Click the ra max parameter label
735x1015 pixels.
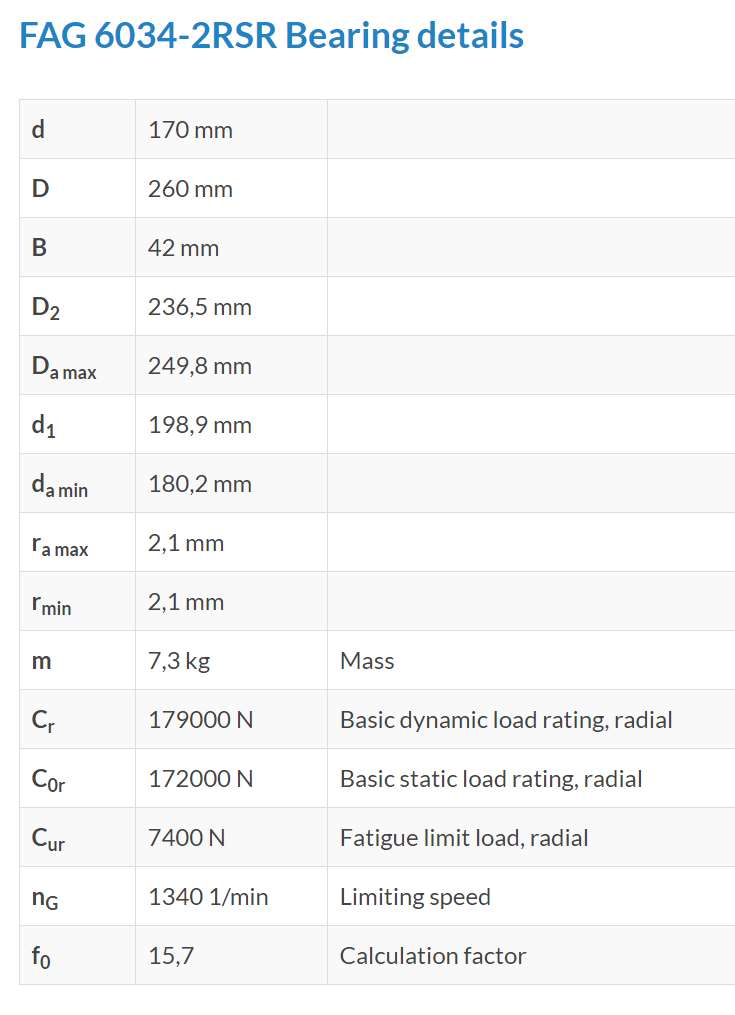[x=60, y=544]
